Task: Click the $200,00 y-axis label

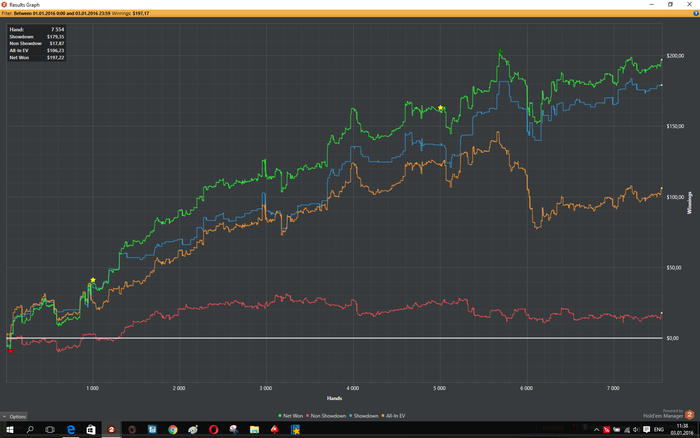Action: coord(675,56)
